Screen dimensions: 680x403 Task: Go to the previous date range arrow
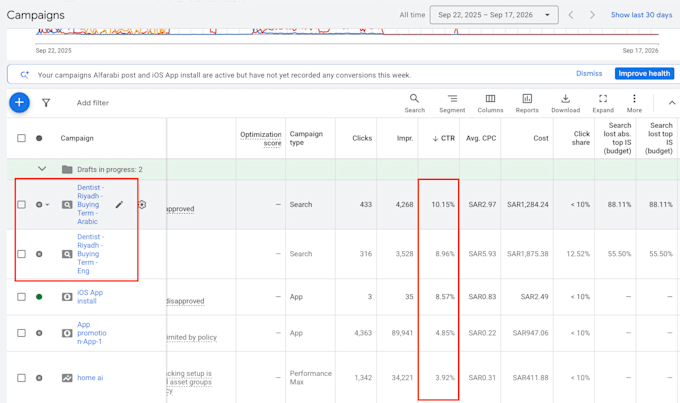click(571, 15)
